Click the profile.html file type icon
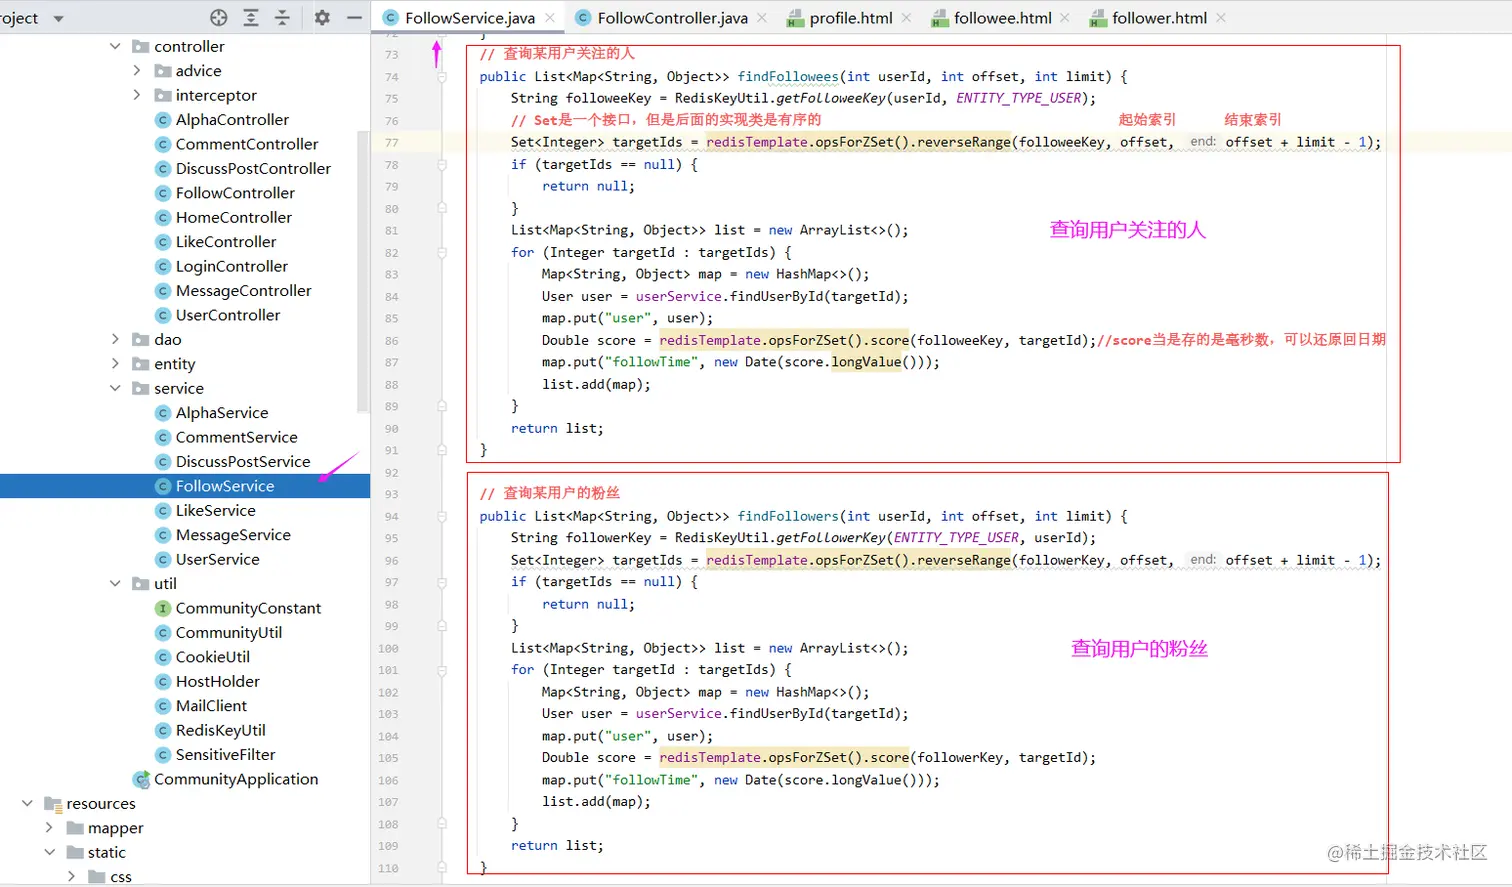Screen dimensions: 1512x887 coord(795,18)
